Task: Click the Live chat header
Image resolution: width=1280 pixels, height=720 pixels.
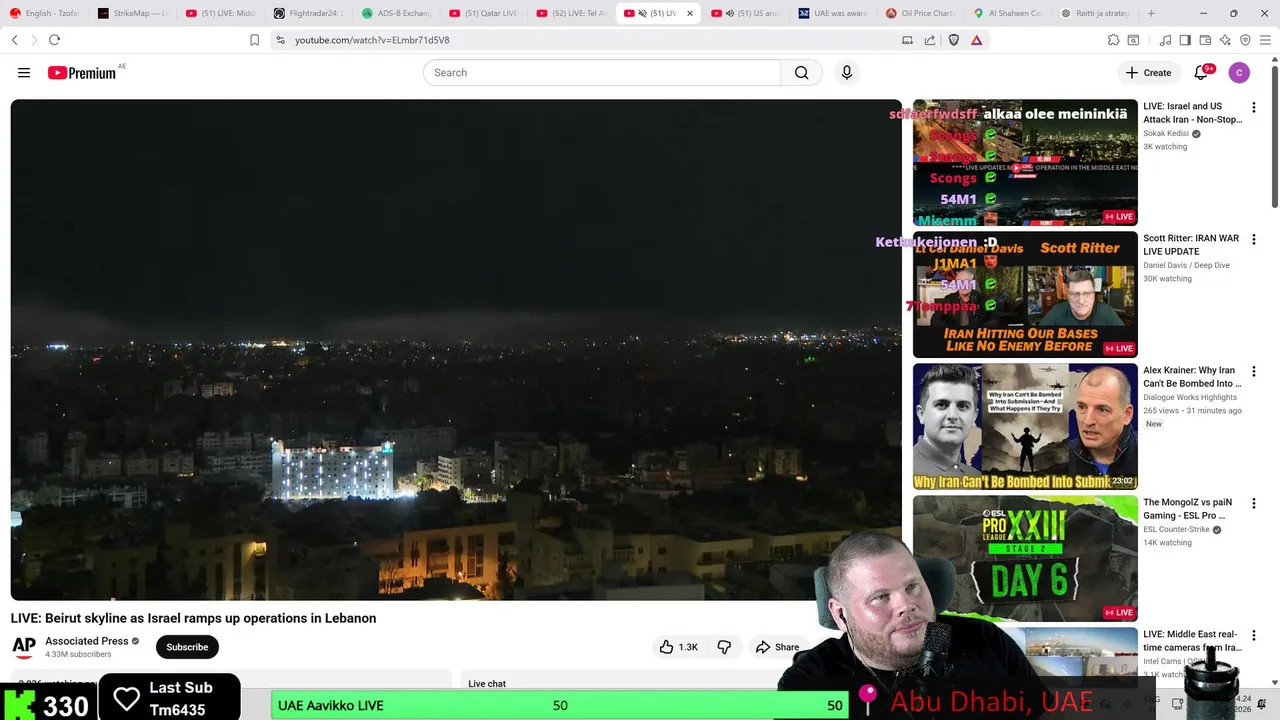Action: click(487, 684)
